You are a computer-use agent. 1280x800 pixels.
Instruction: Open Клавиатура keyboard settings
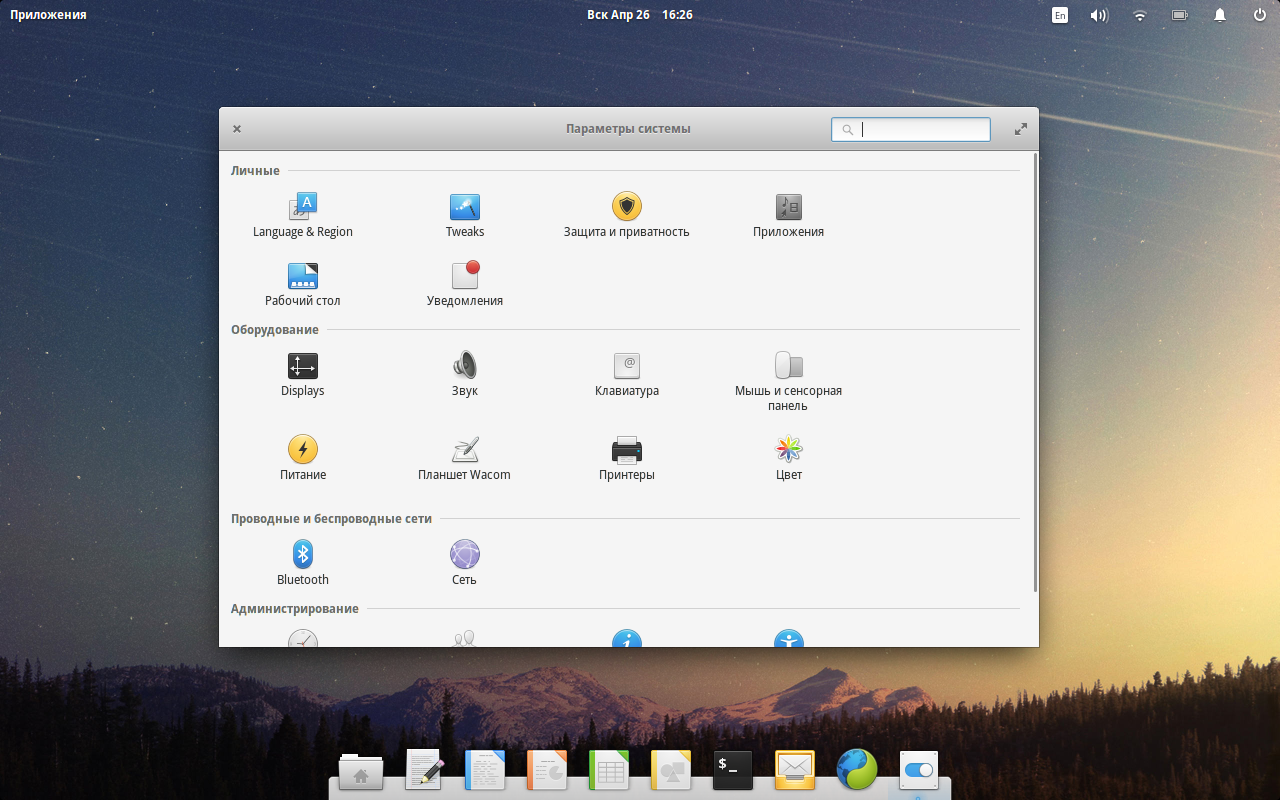pyautogui.click(x=627, y=367)
